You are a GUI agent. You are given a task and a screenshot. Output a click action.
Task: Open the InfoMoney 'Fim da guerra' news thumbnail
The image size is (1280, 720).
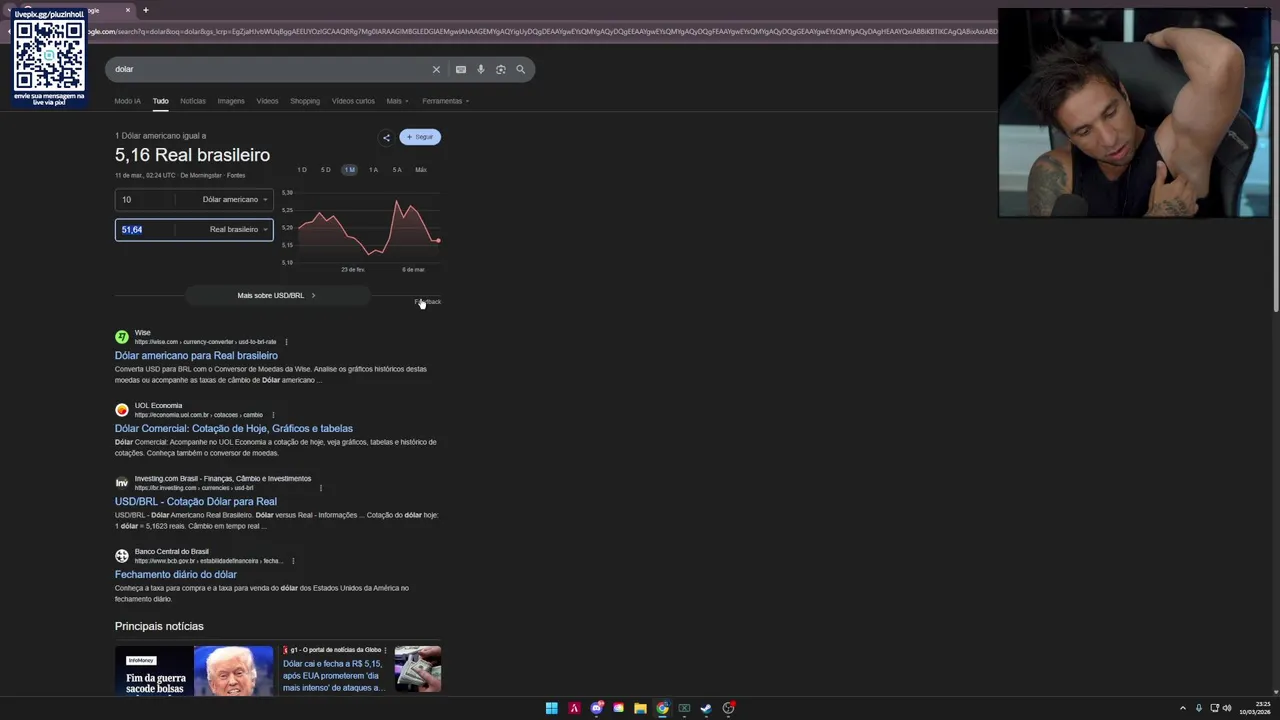tap(194, 669)
